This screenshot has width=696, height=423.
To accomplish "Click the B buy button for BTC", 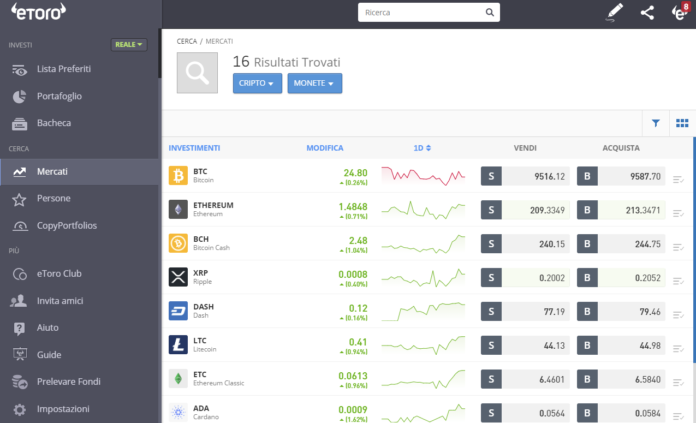I will click(587, 176).
